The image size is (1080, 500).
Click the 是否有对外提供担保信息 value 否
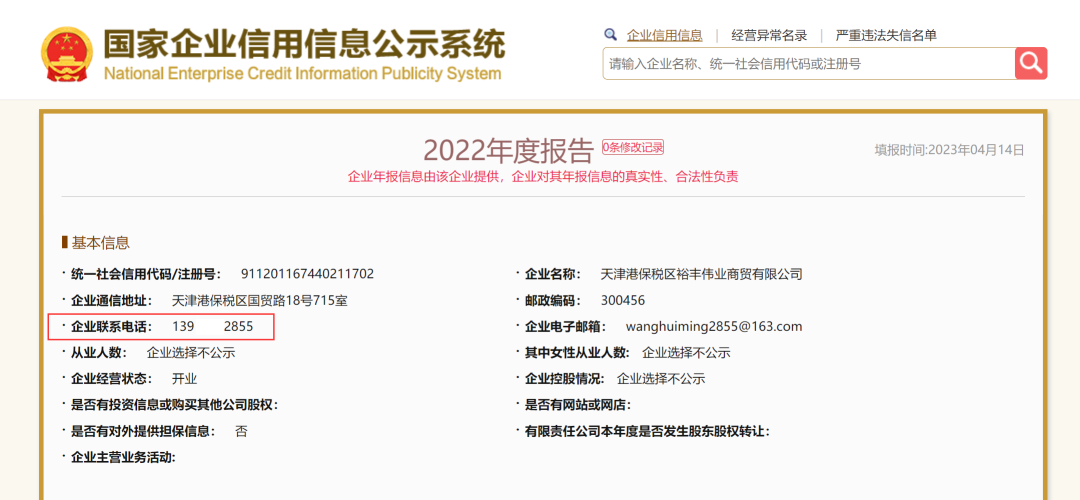click(241, 431)
